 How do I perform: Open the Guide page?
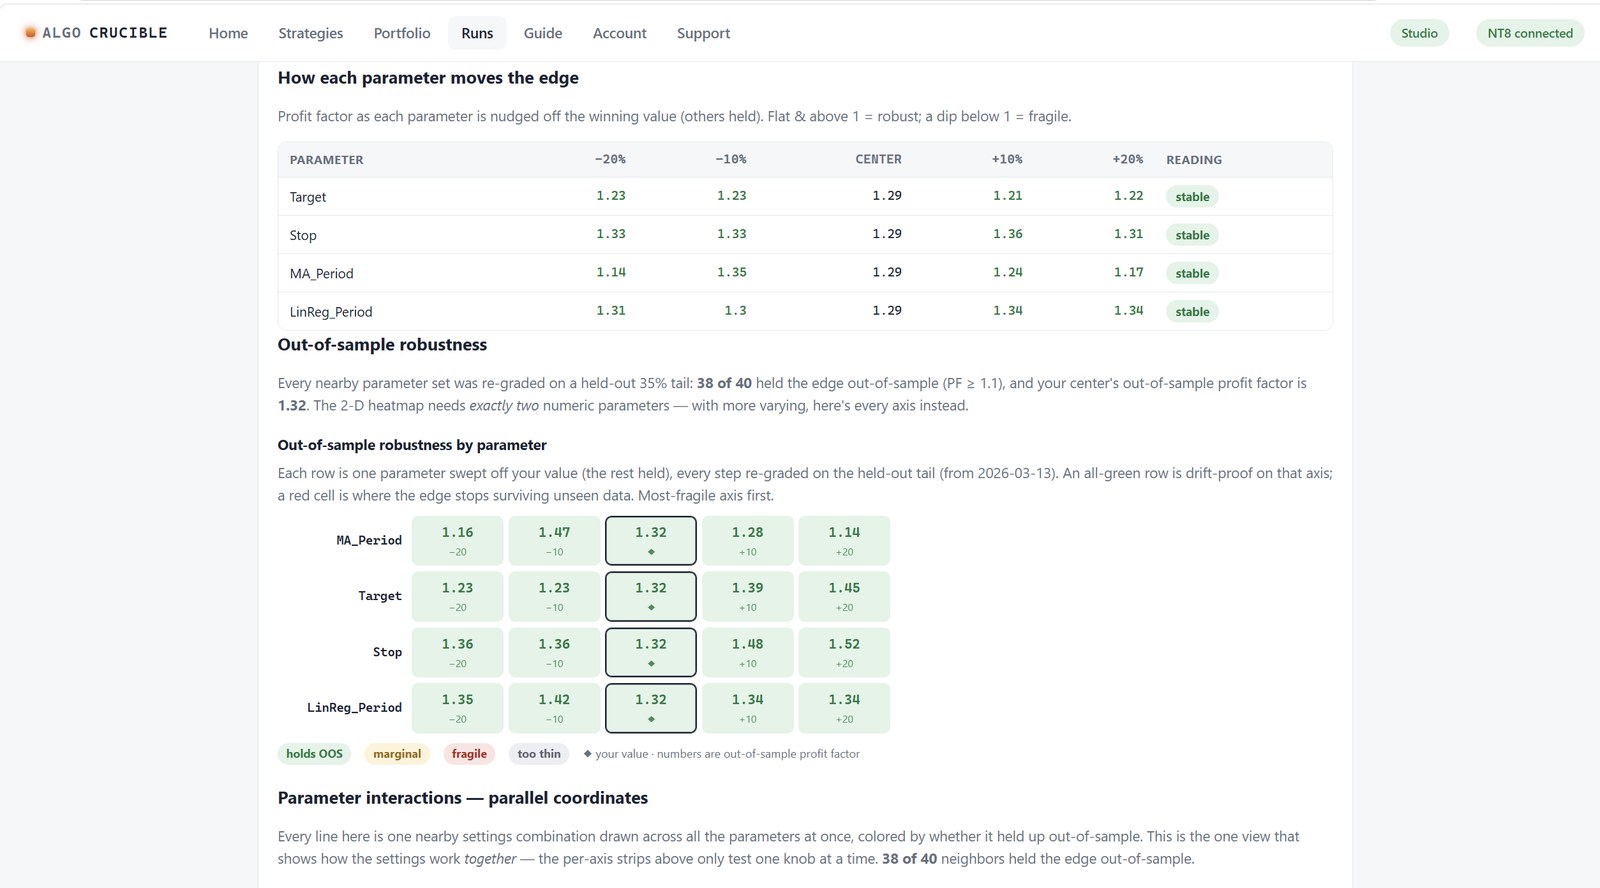click(x=543, y=33)
